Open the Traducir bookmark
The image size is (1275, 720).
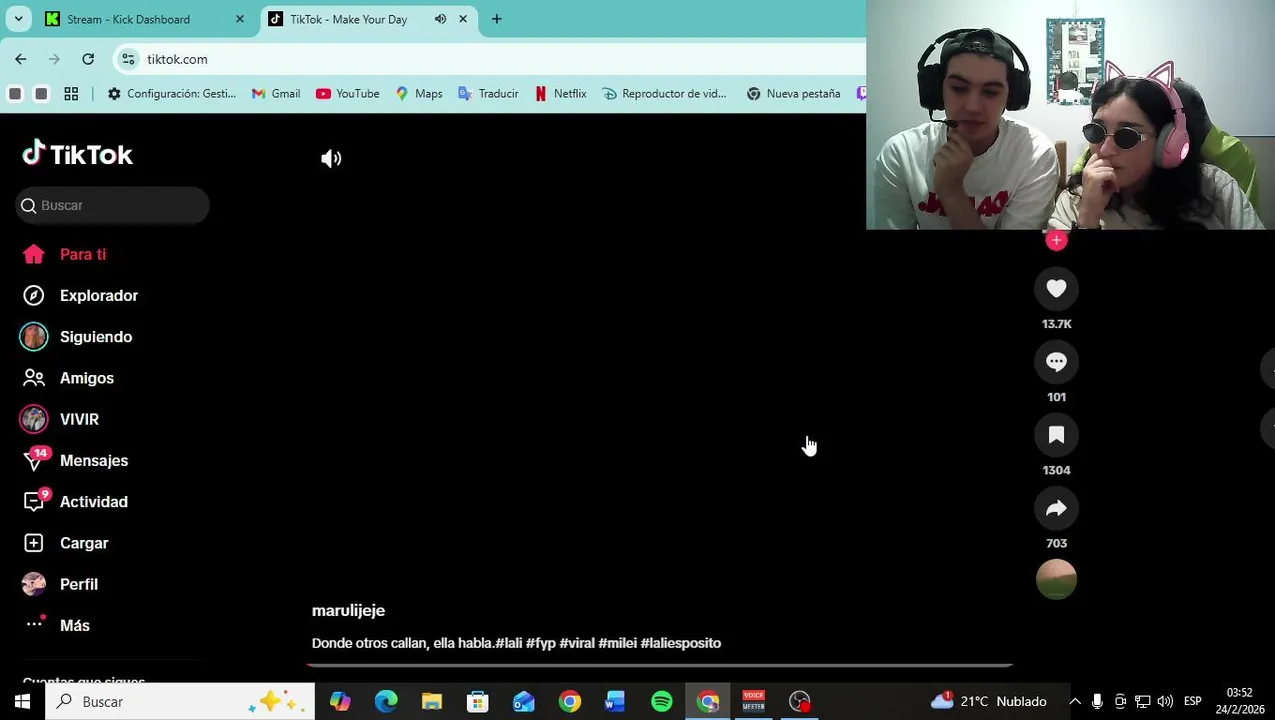[x=488, y=94]
